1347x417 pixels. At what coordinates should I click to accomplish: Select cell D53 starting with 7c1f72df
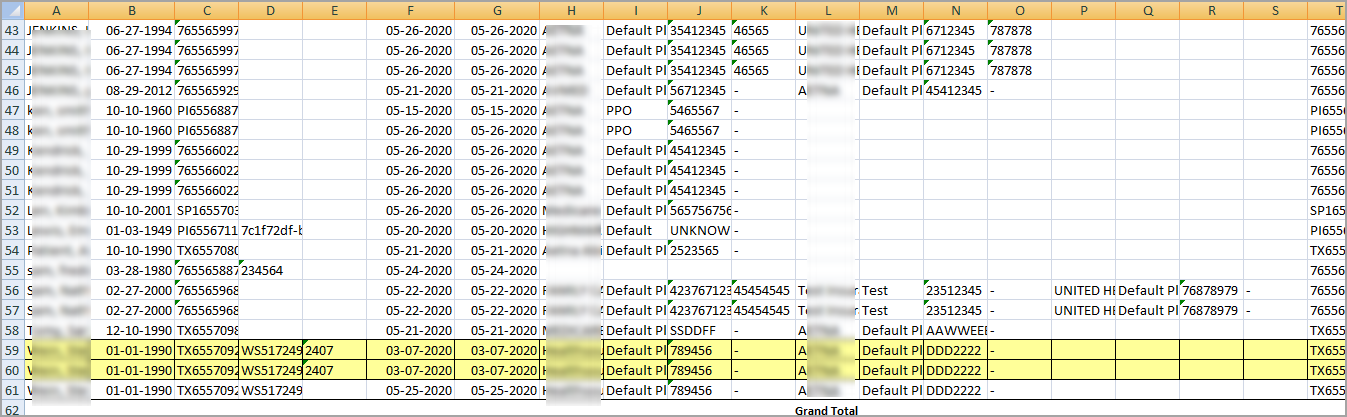[270, 230]
